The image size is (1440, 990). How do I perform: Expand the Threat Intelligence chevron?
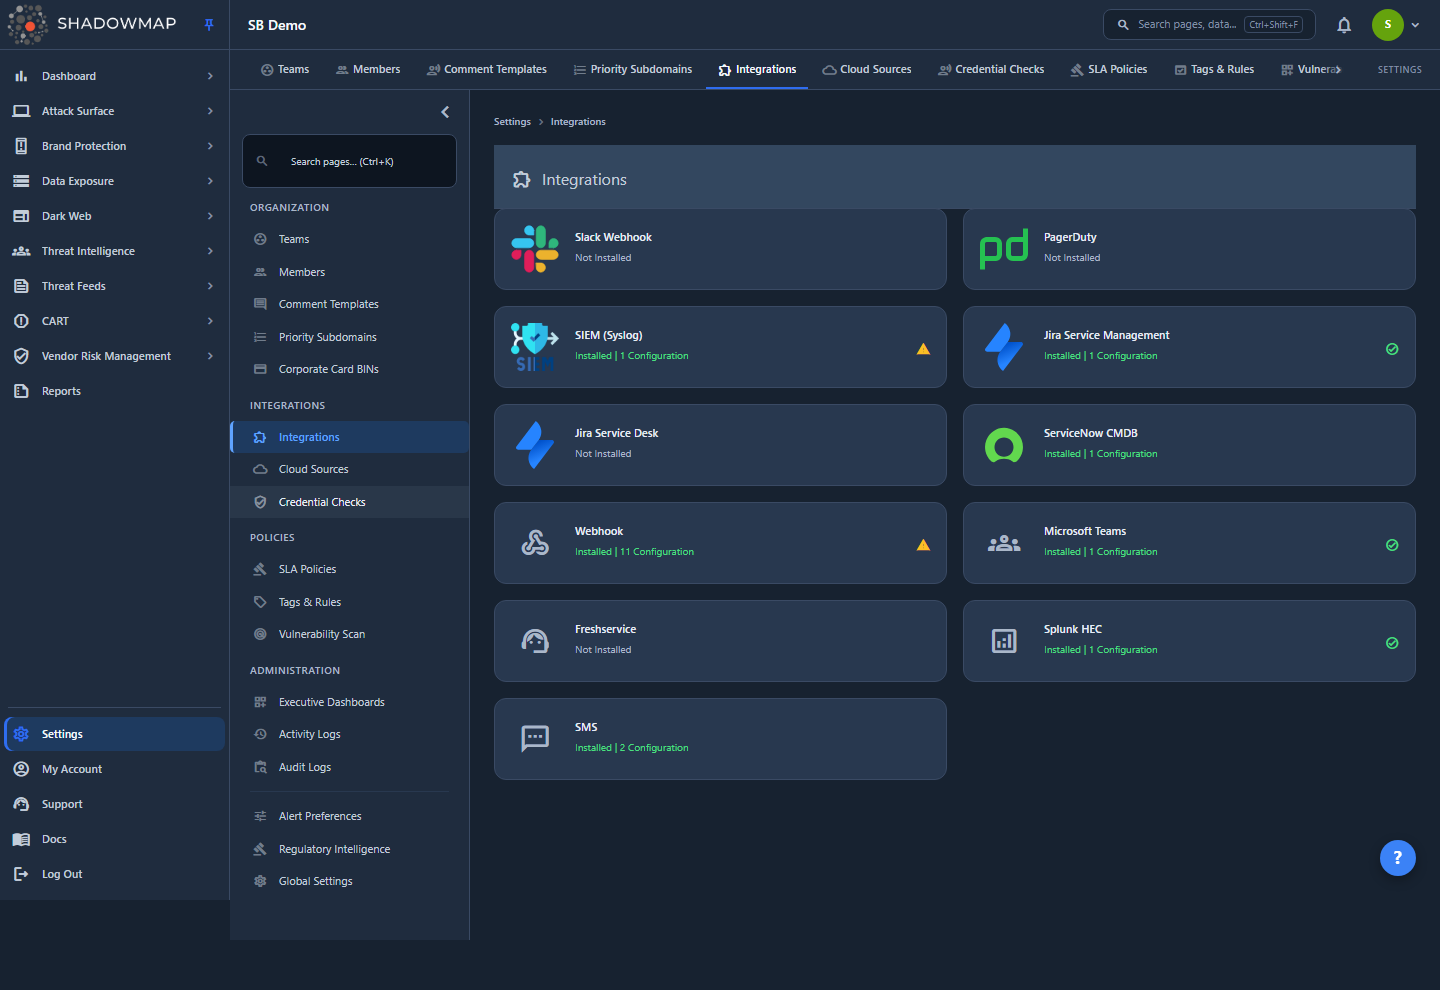coord(210,251)
